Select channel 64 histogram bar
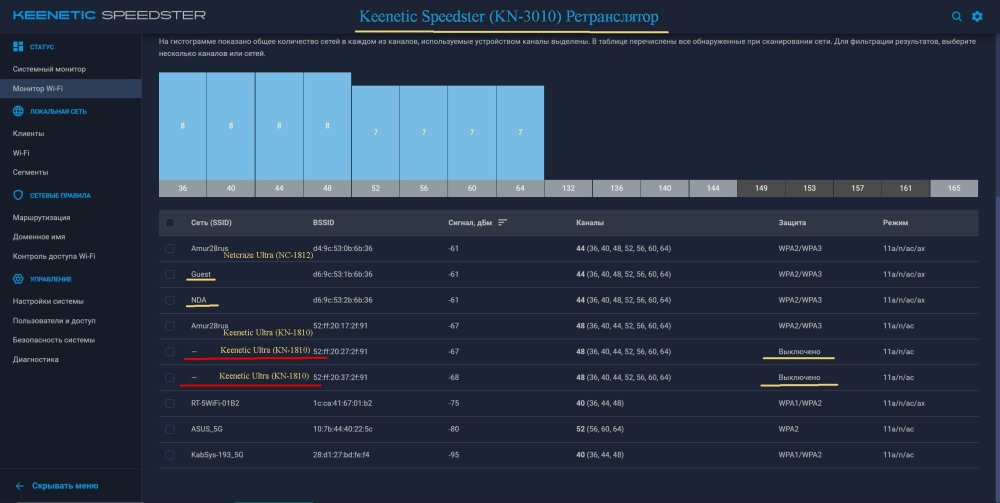This screenshot has height=503, width=1000. [x=520, y=133]
